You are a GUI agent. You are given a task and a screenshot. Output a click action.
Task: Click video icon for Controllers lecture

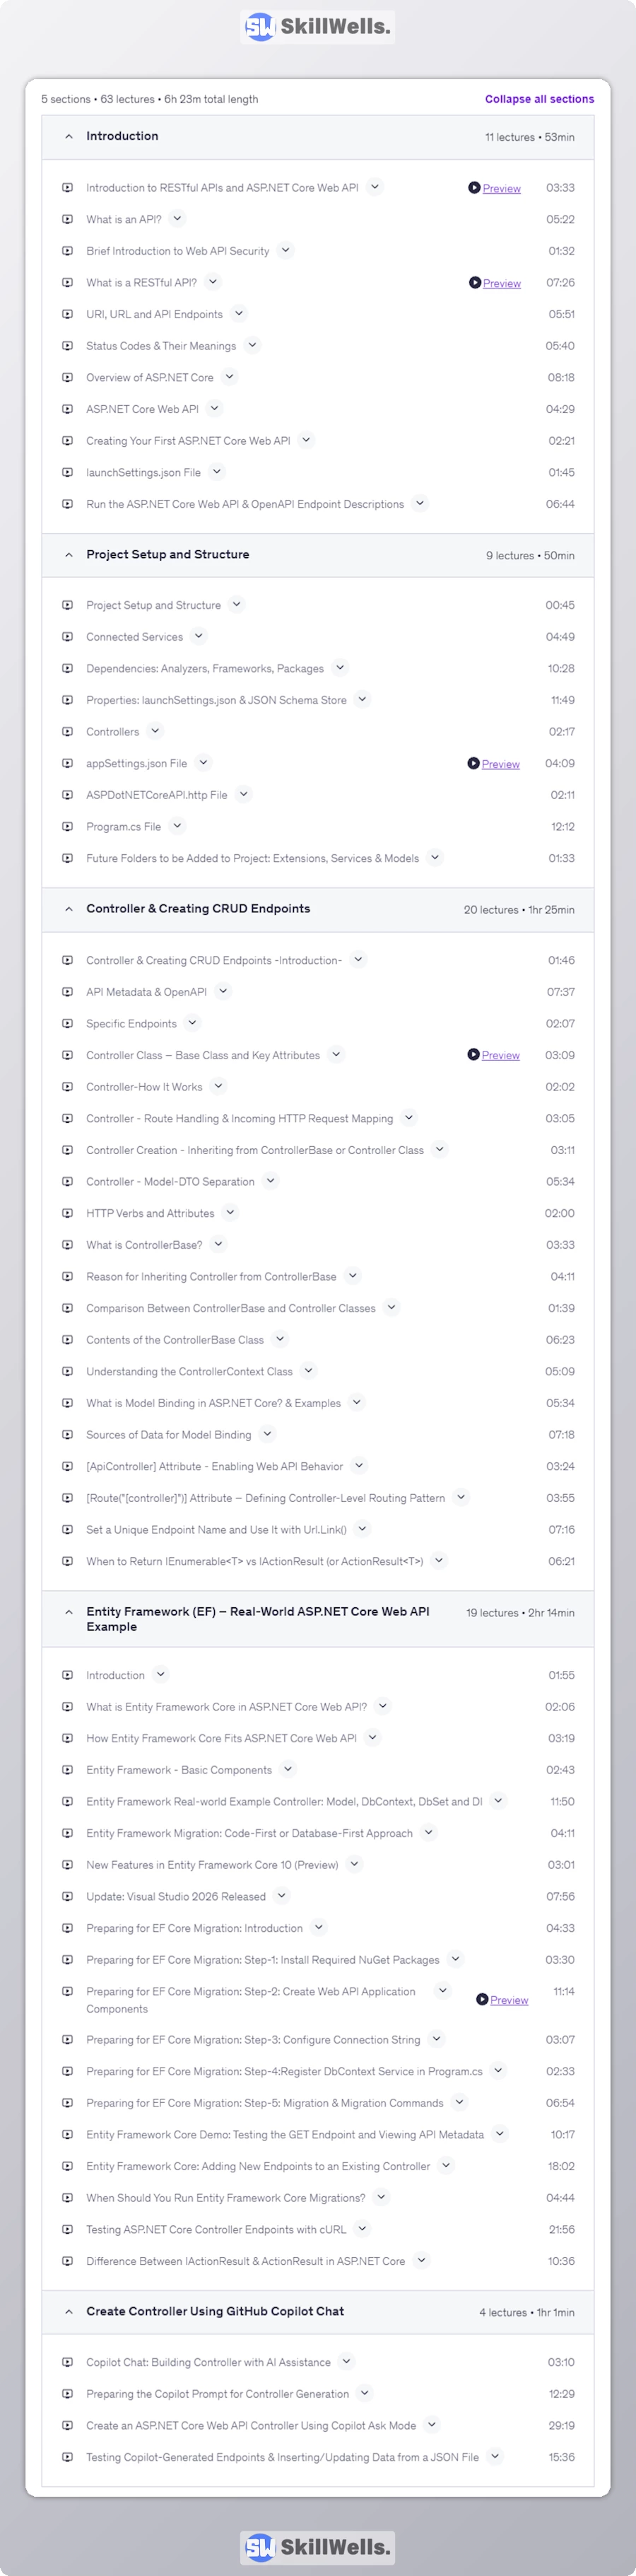[x=67, y=732]
